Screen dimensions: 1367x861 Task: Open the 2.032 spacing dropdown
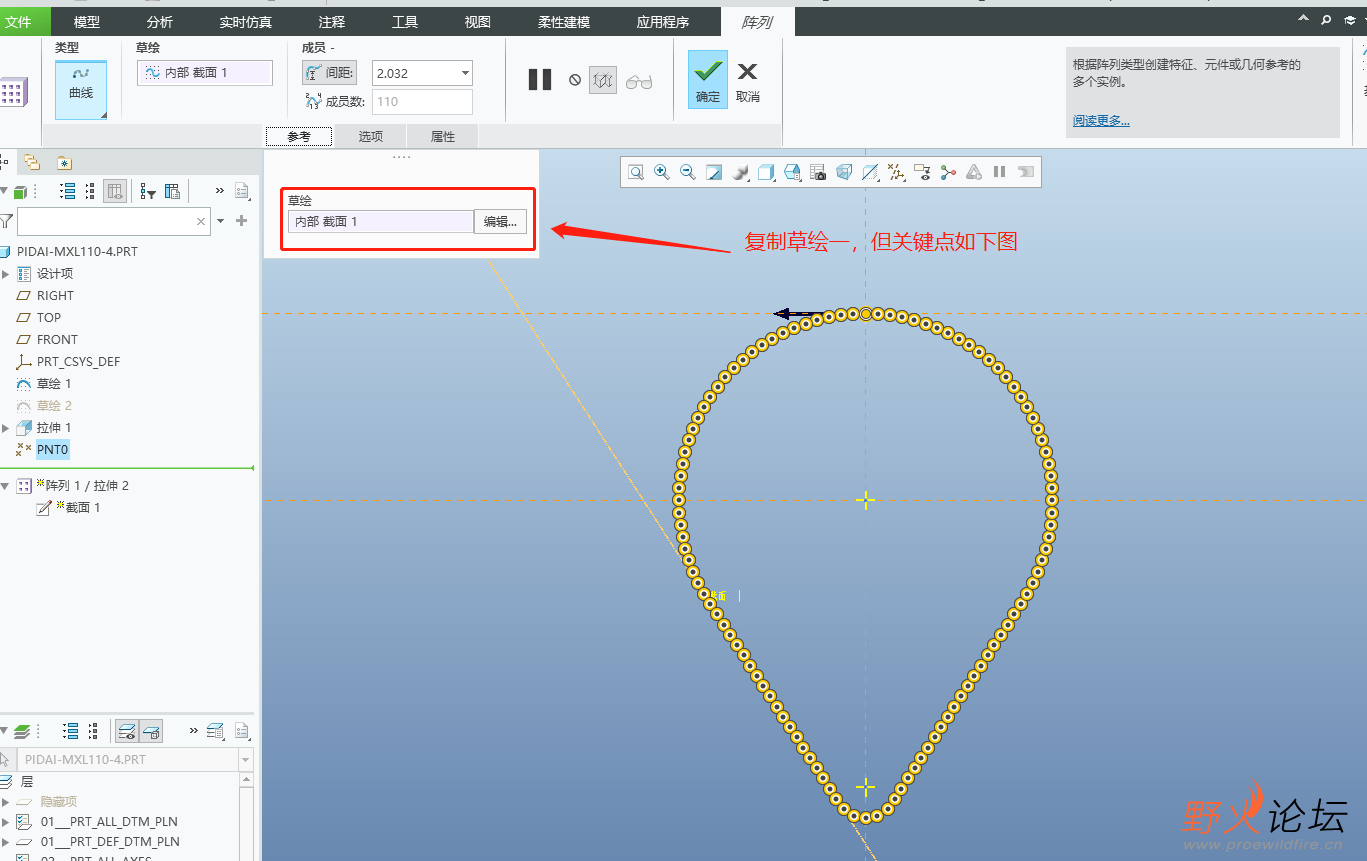(x=465, y=73)
